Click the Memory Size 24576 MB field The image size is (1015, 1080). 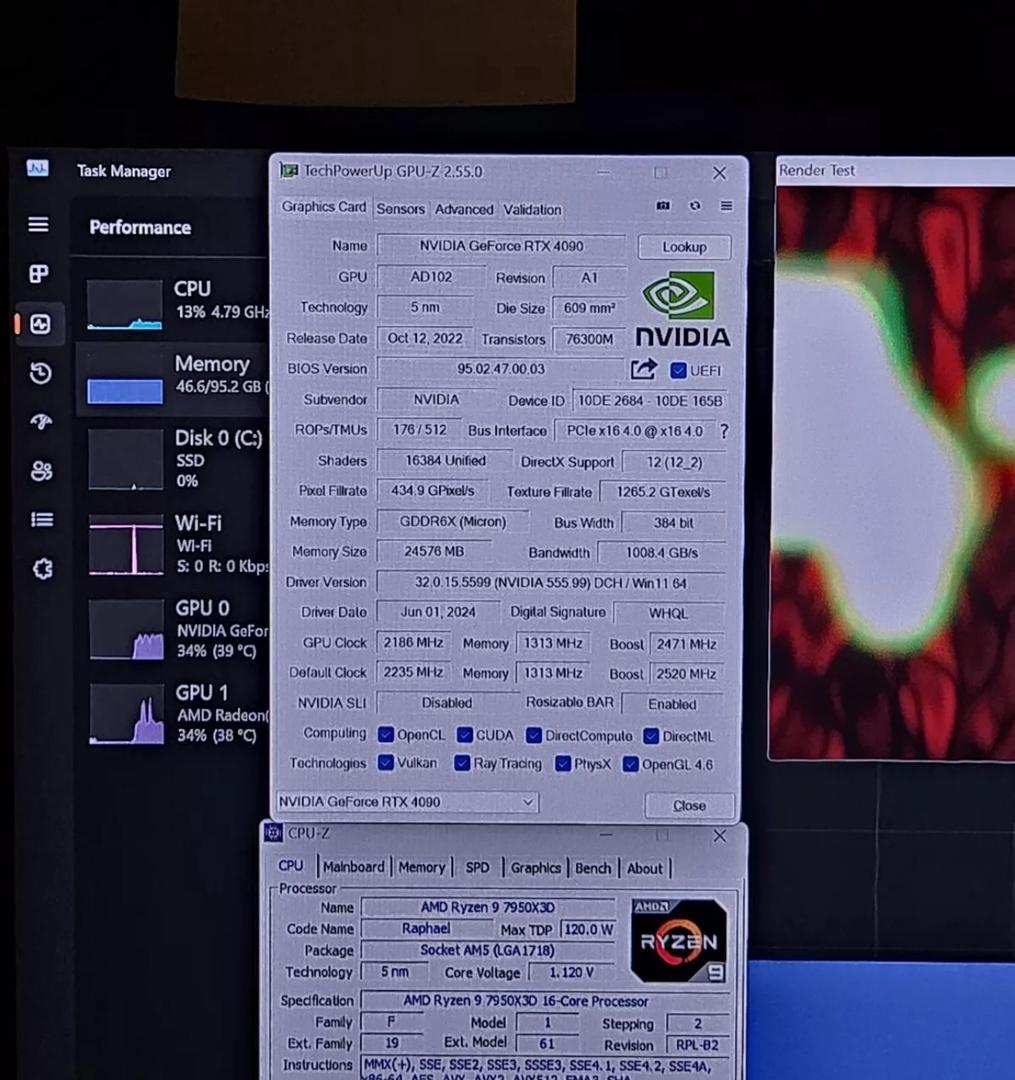pyautogui.click(x=434, y=552)
